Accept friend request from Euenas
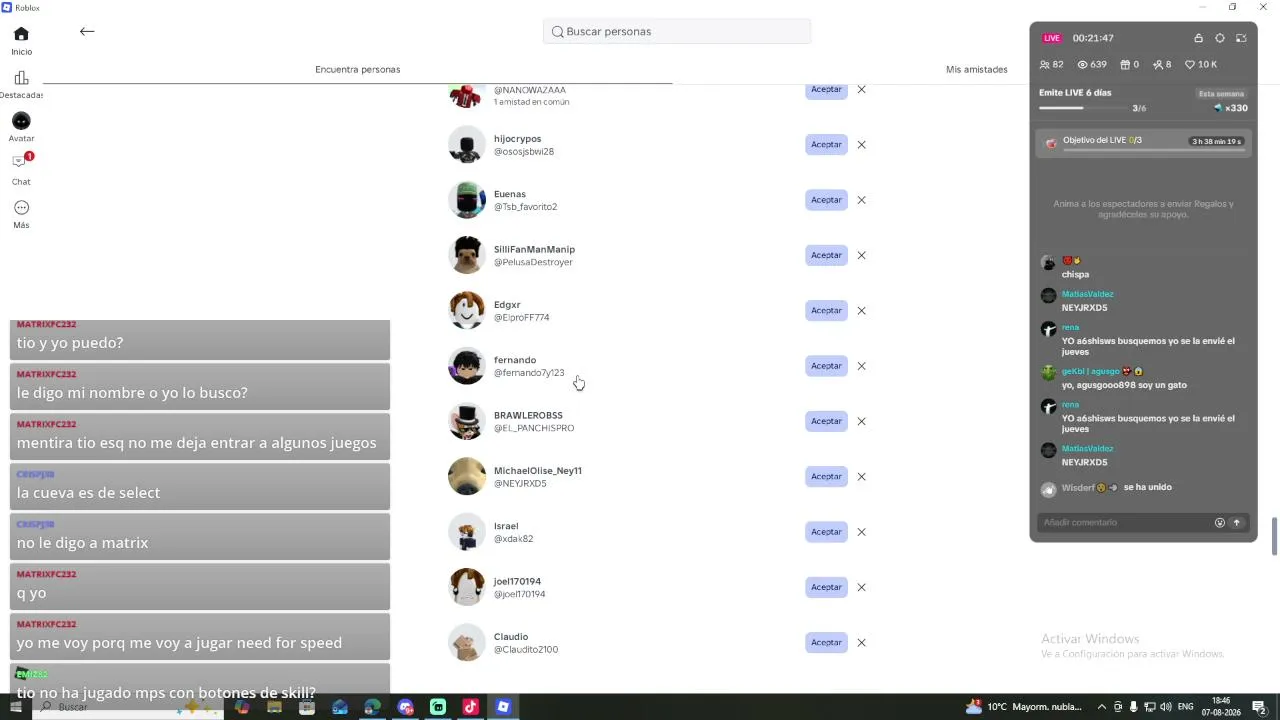1280x720 pixels. pyautogui.click(x=826, y=200)
